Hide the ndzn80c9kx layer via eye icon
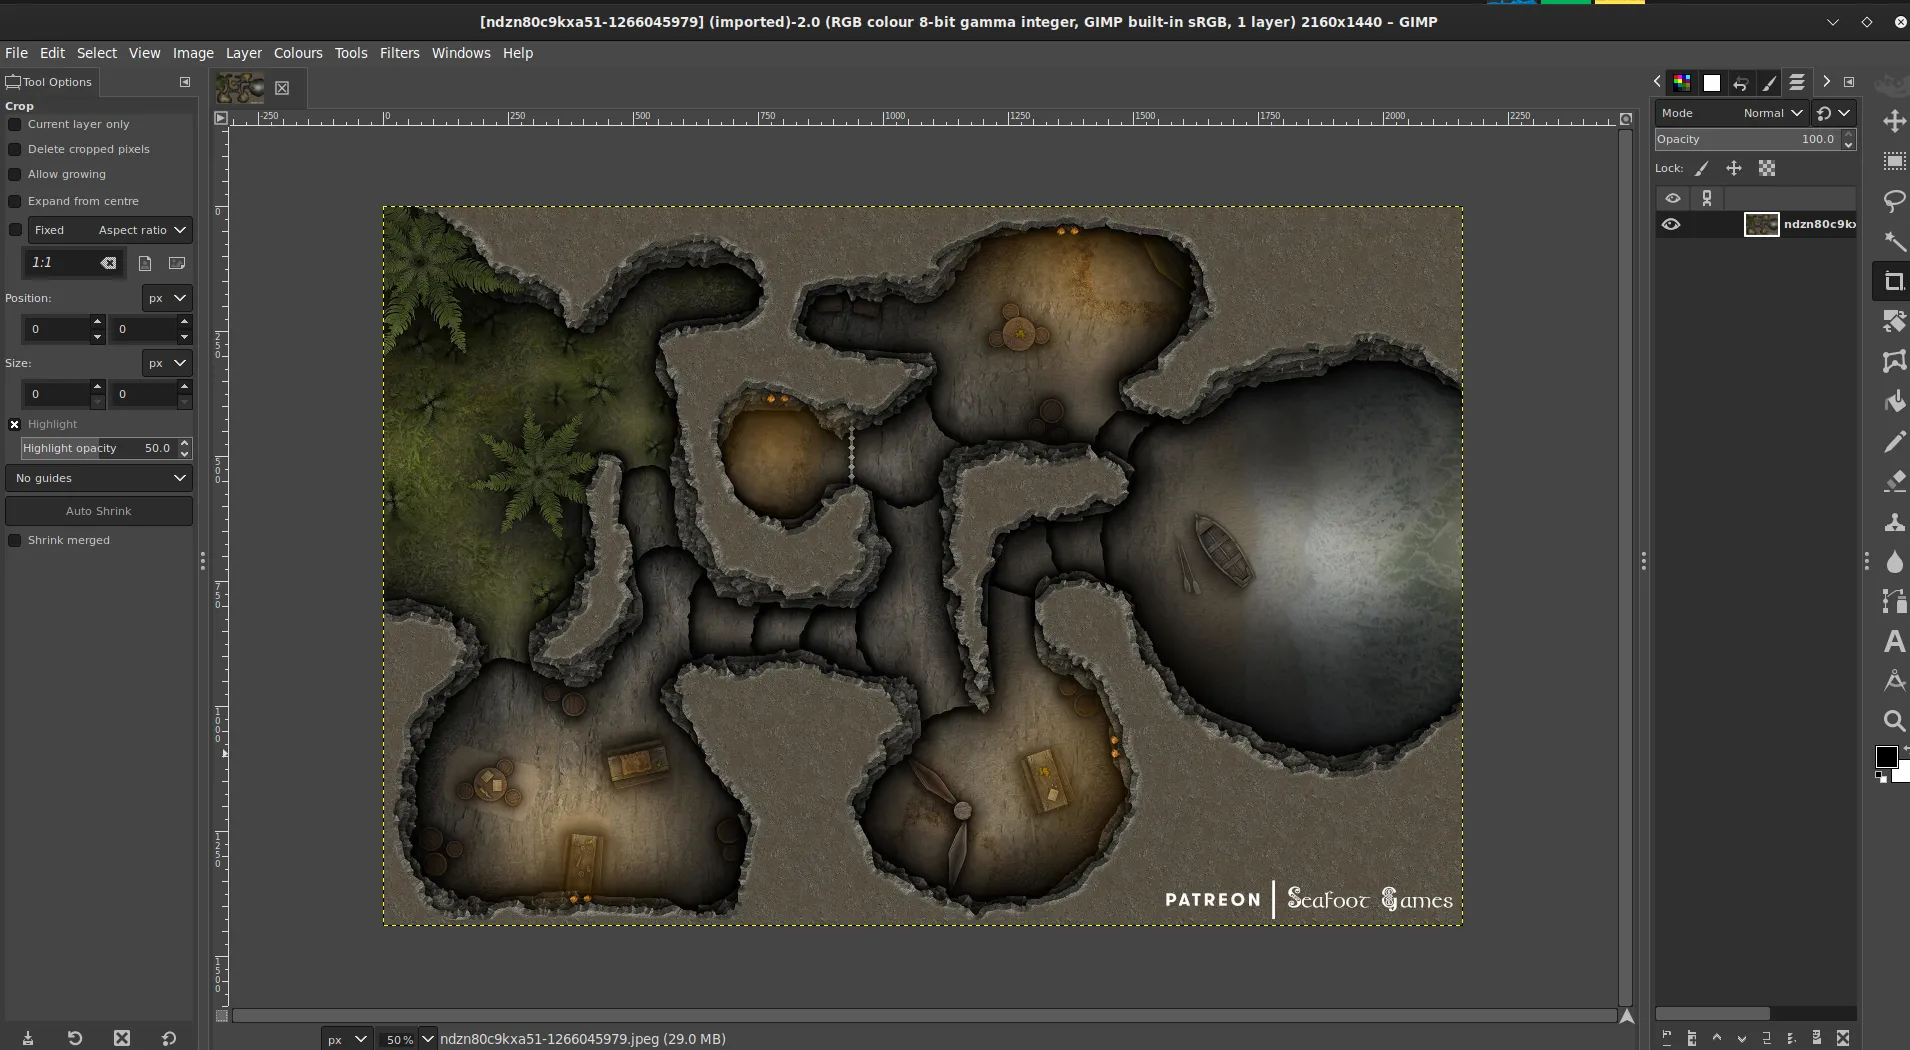Image resolution: width=1910 pixels, height=1050 pixels. [x=1671, y=224]
